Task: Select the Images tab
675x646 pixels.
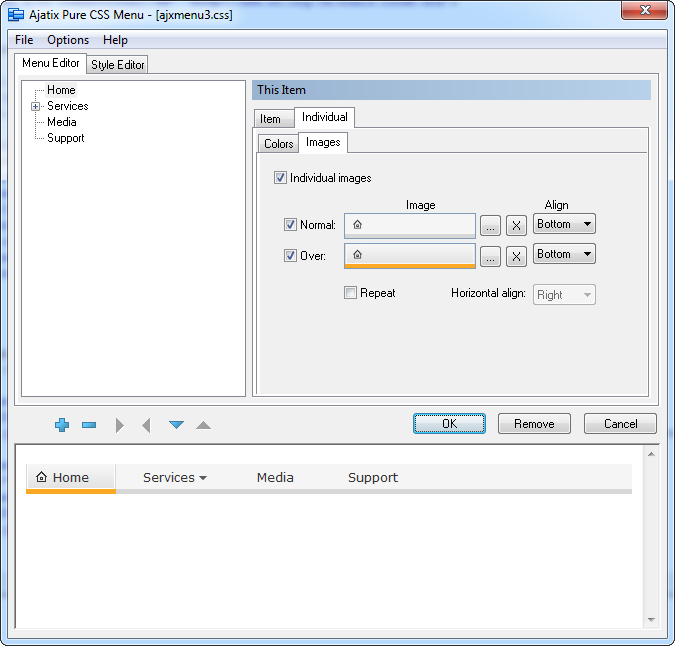Action: [x=323, y=142]
